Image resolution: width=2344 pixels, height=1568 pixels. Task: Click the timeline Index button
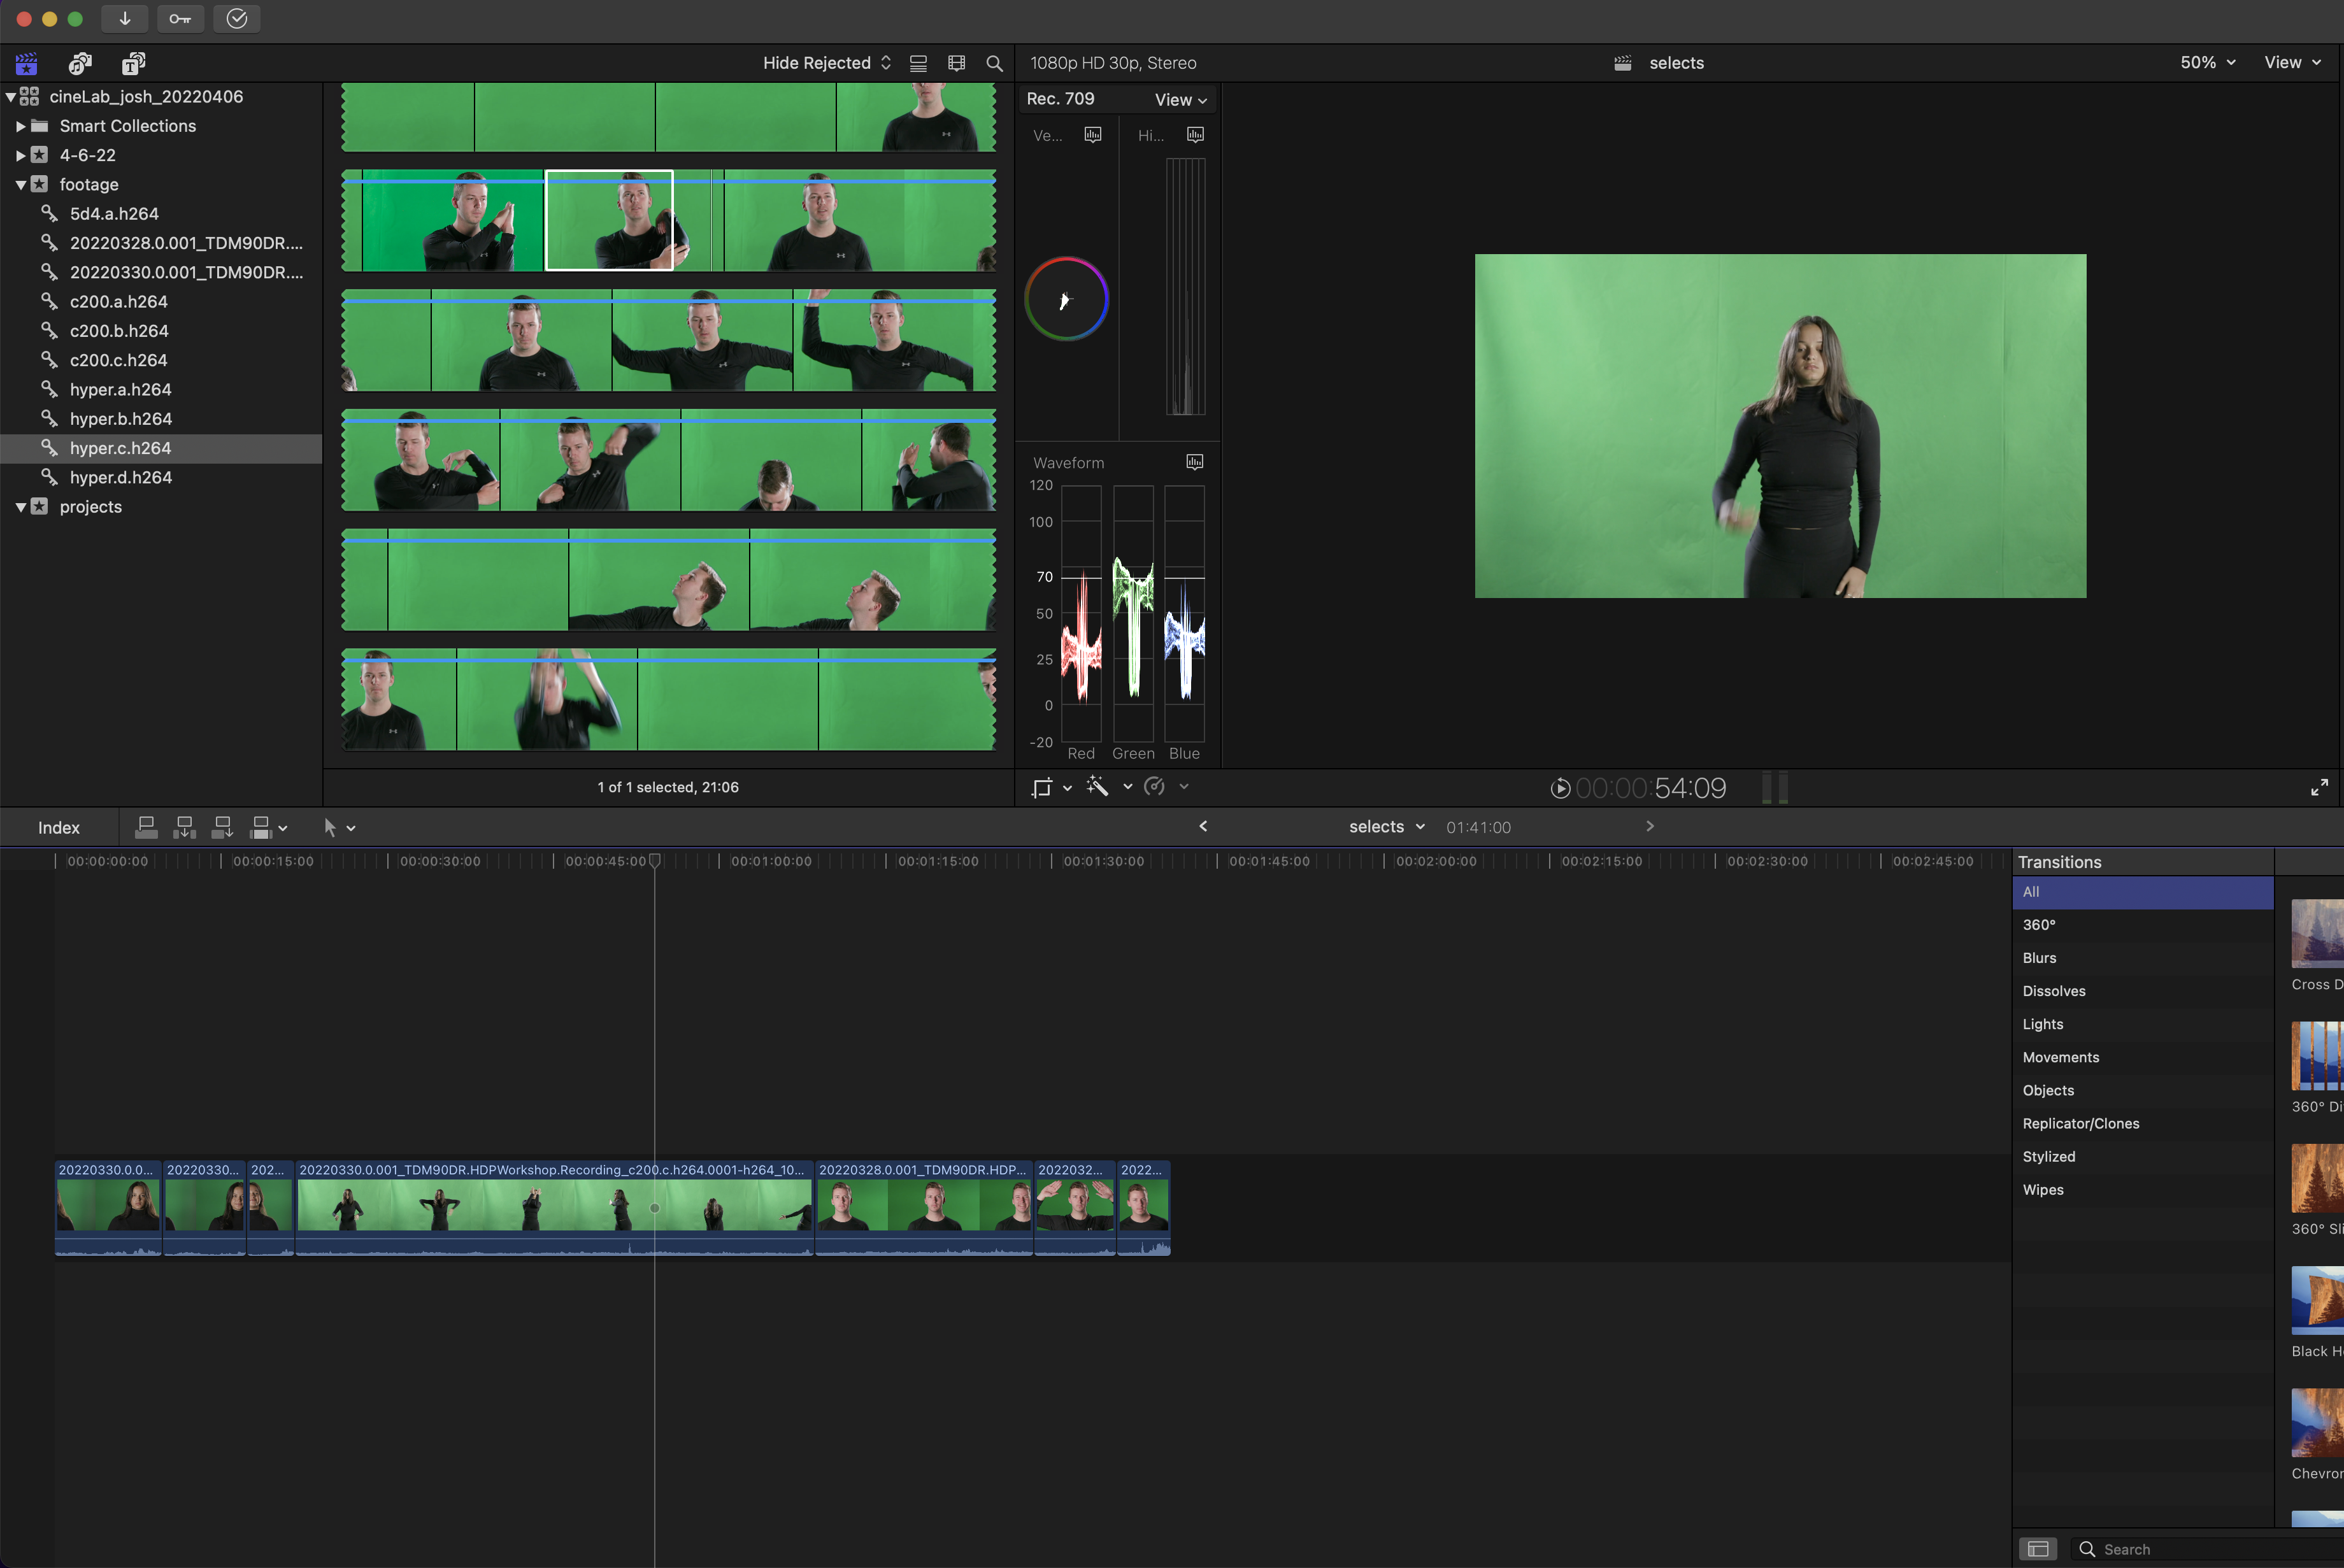point(58,828)
